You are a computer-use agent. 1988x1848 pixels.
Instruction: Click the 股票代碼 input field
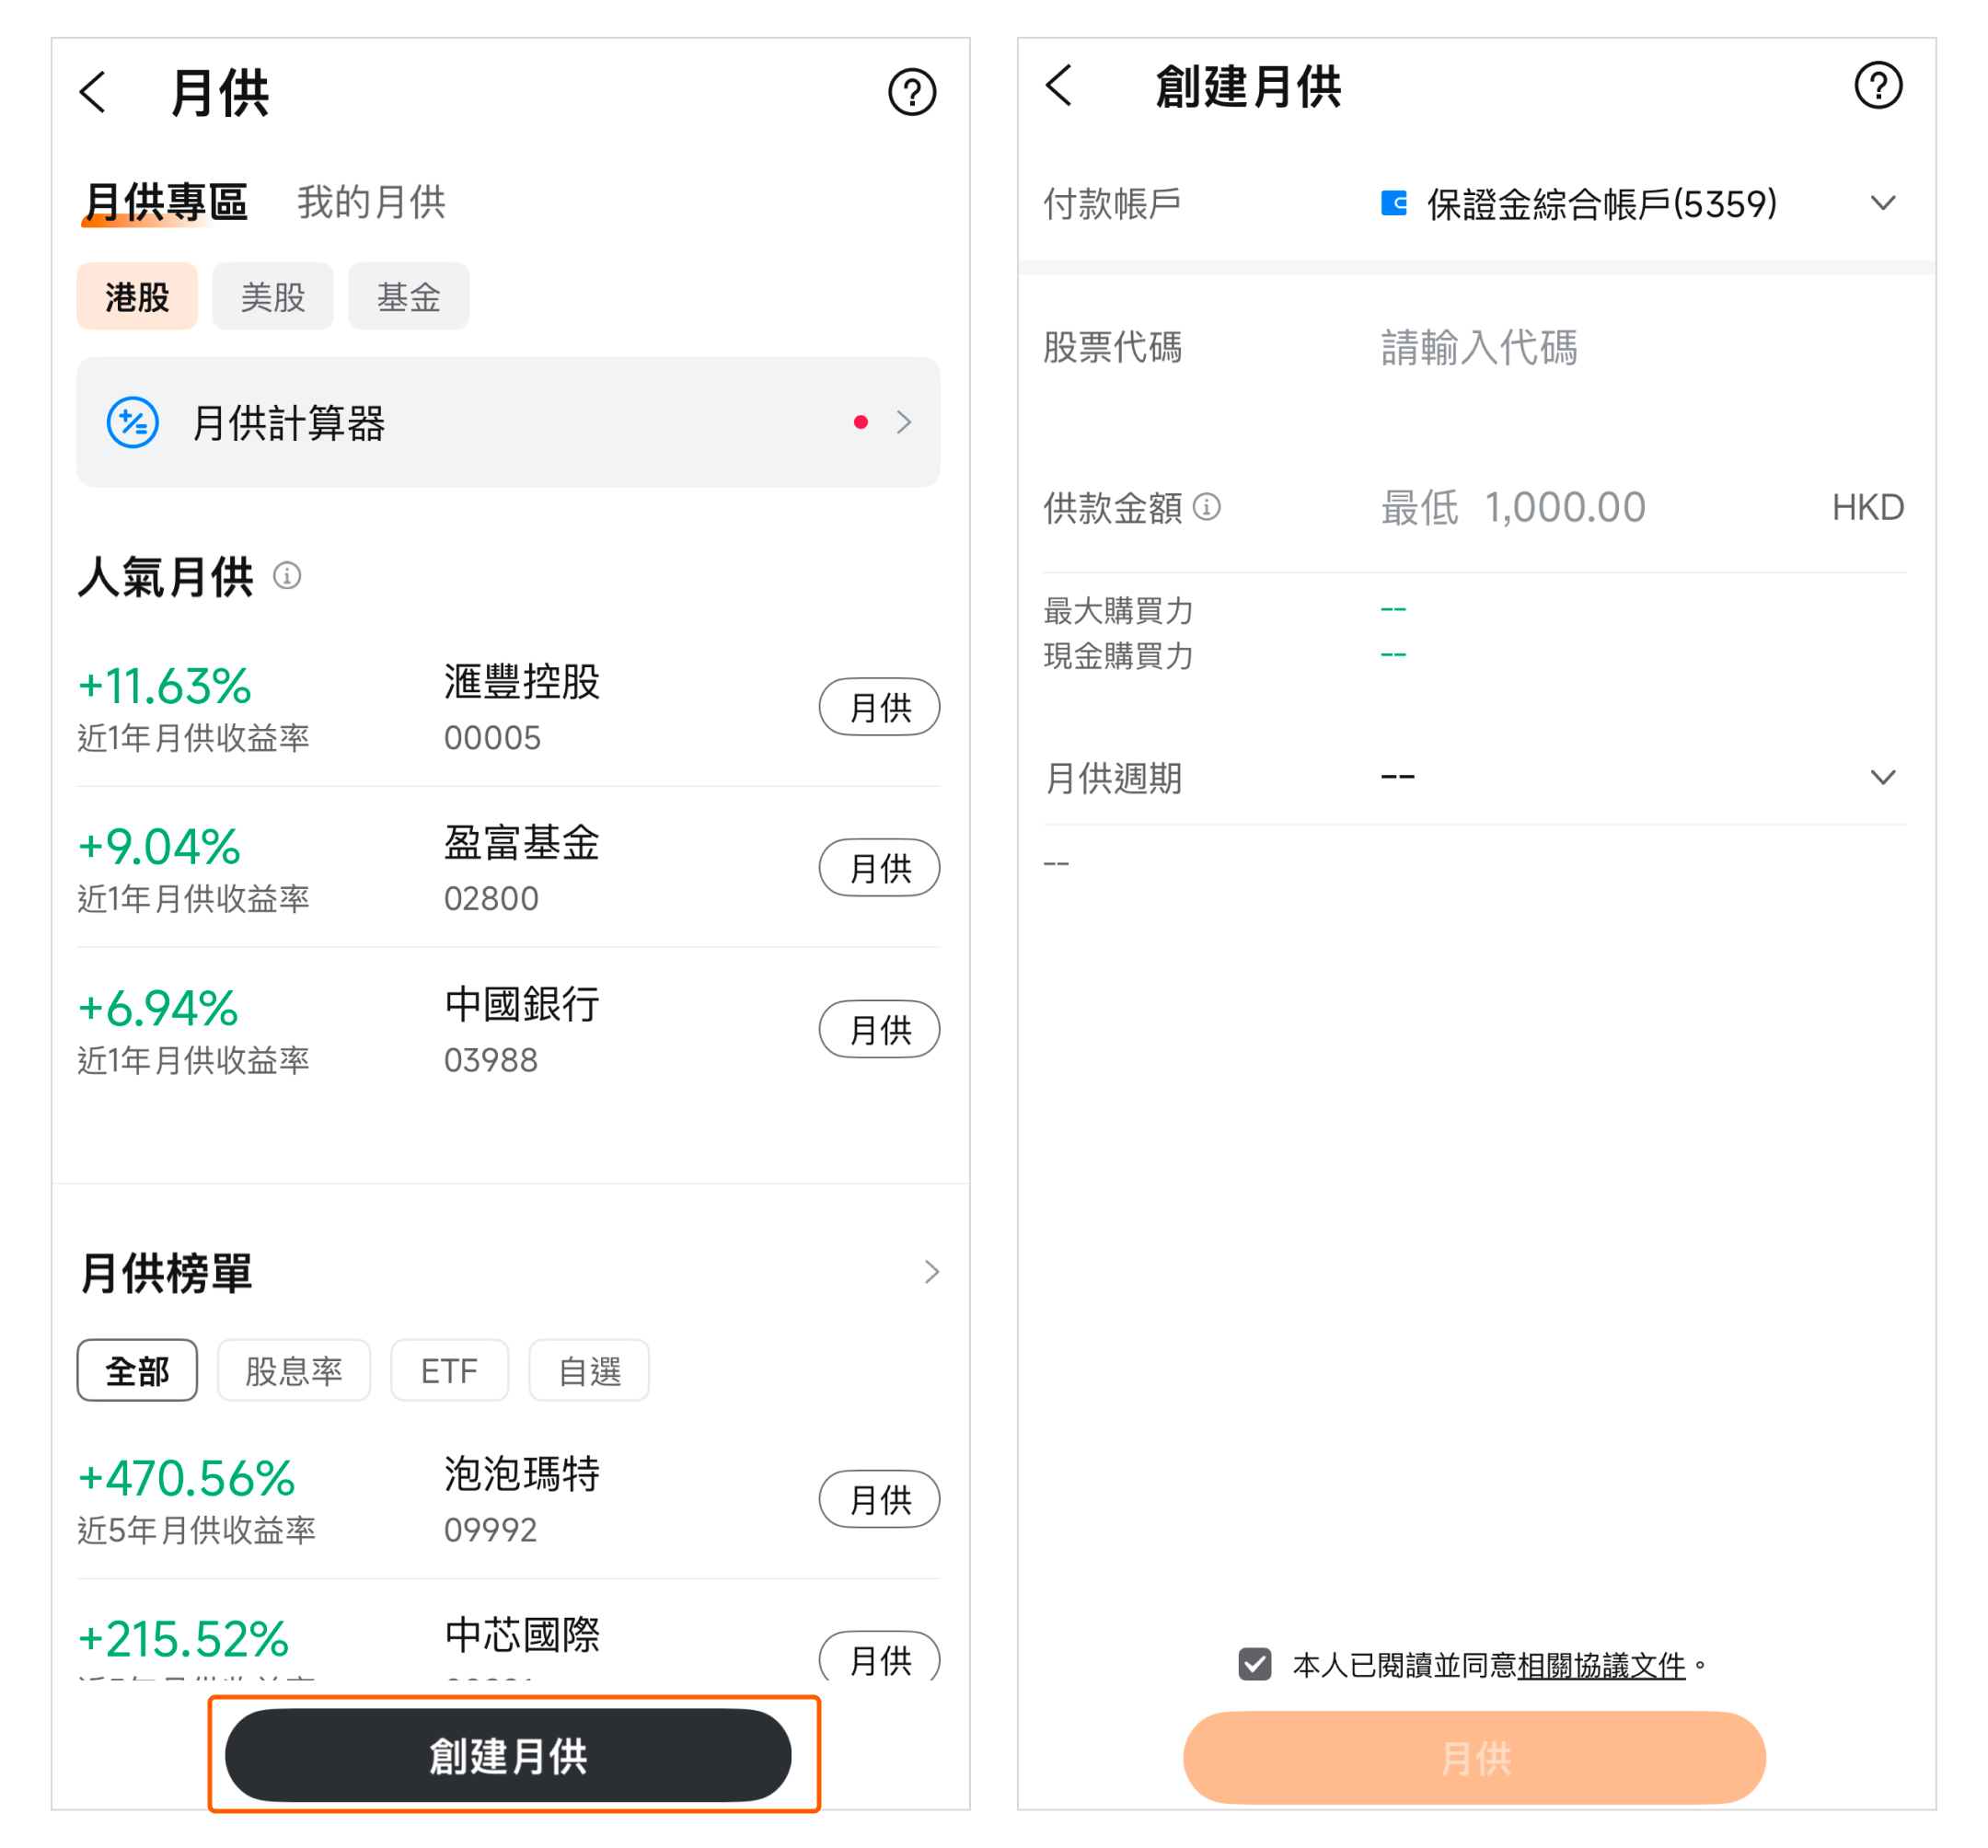click(x=1478, y=348)
